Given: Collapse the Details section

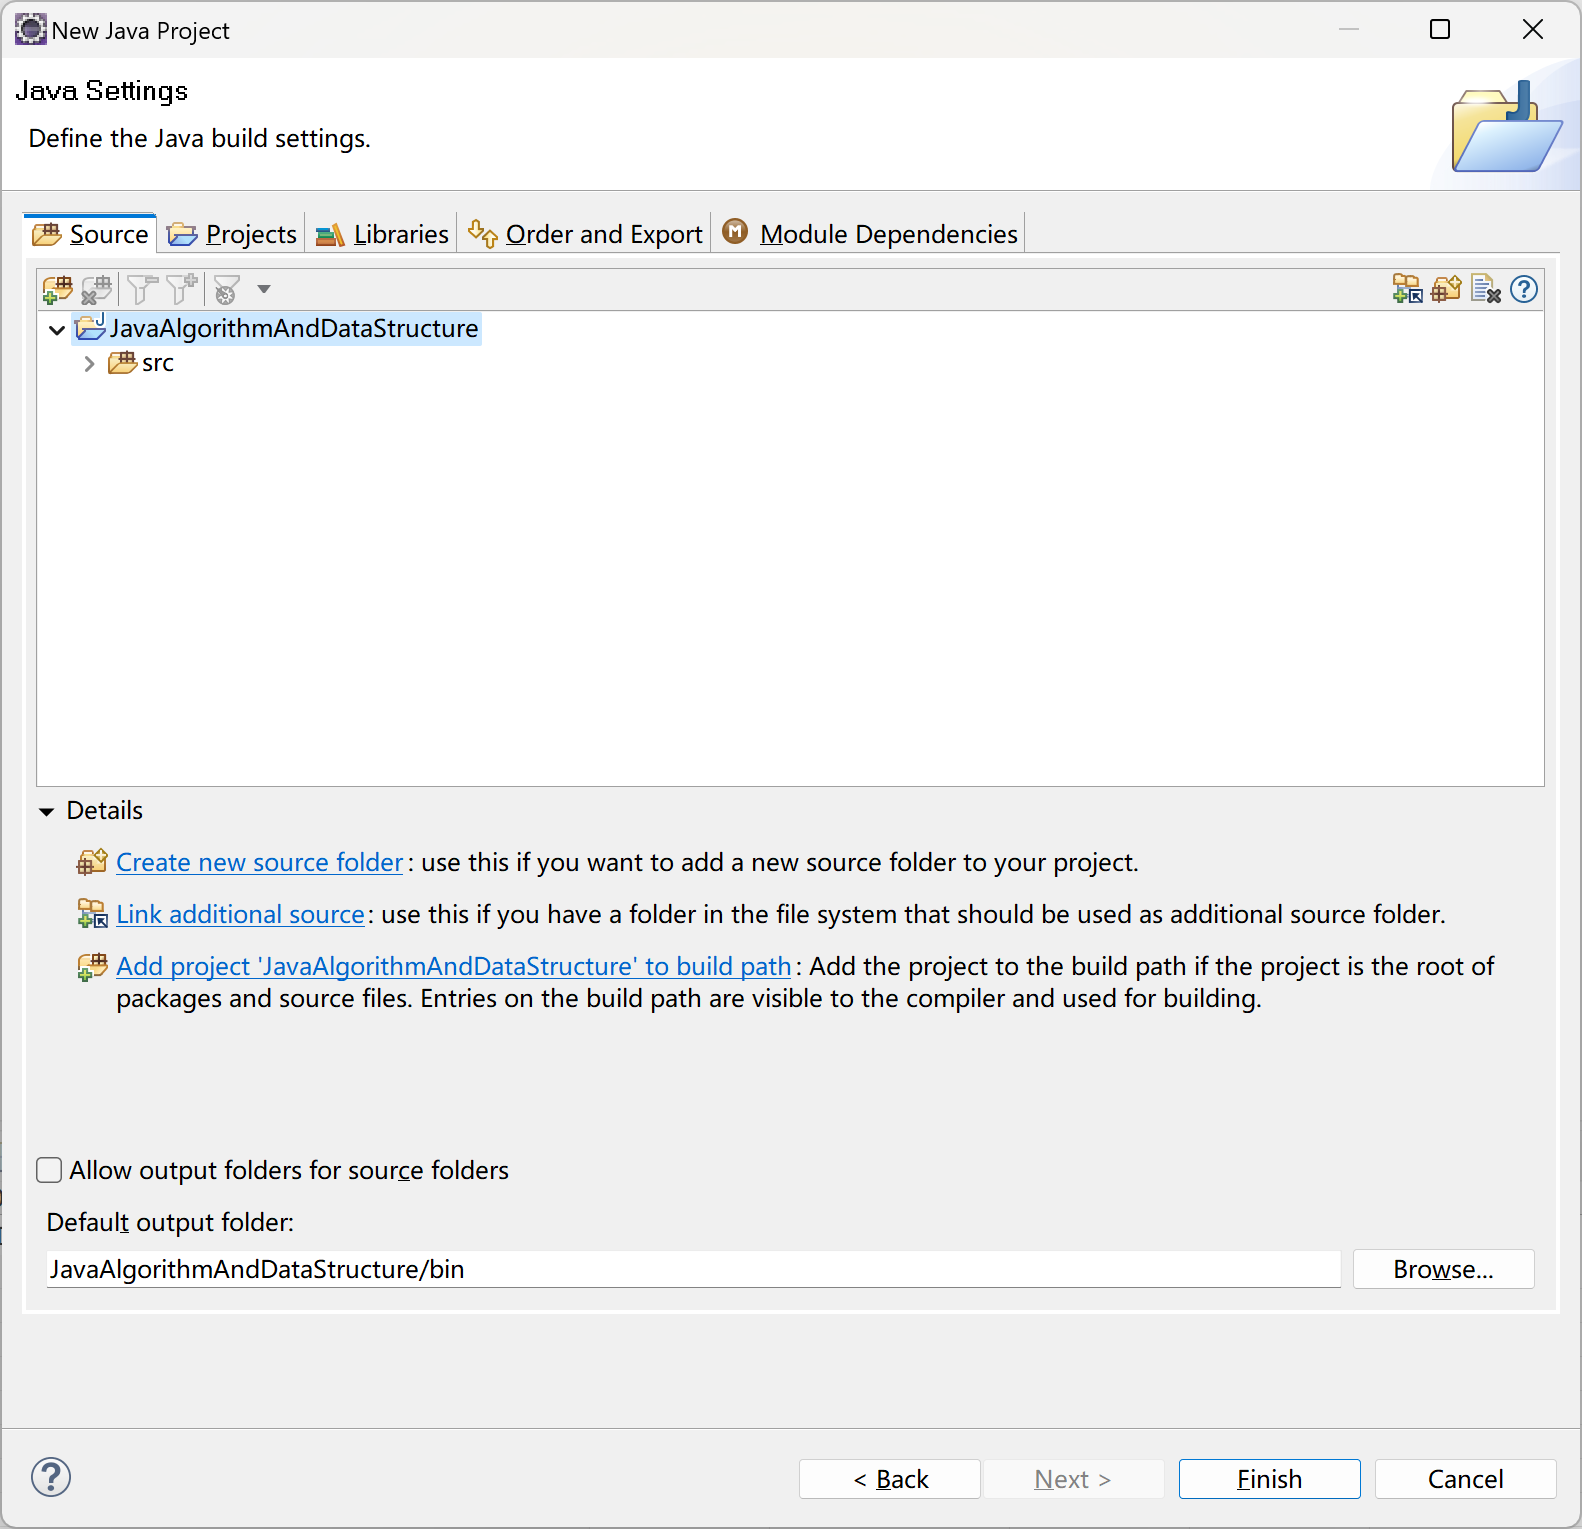Looking at the screenshot, I should click(x=47, y=811).
